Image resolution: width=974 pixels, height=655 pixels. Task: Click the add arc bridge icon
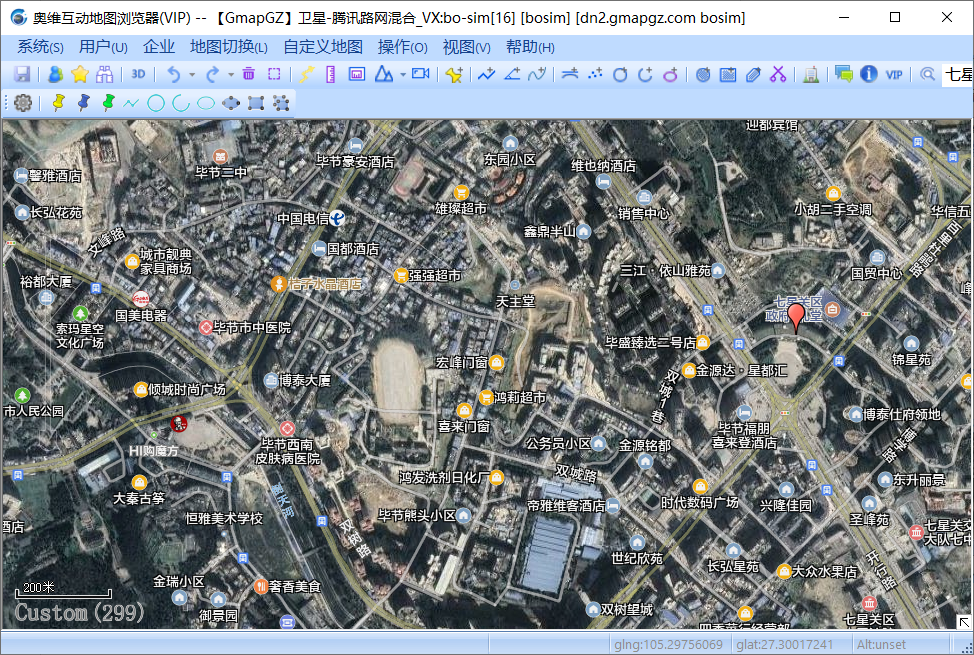click(570, 75)
